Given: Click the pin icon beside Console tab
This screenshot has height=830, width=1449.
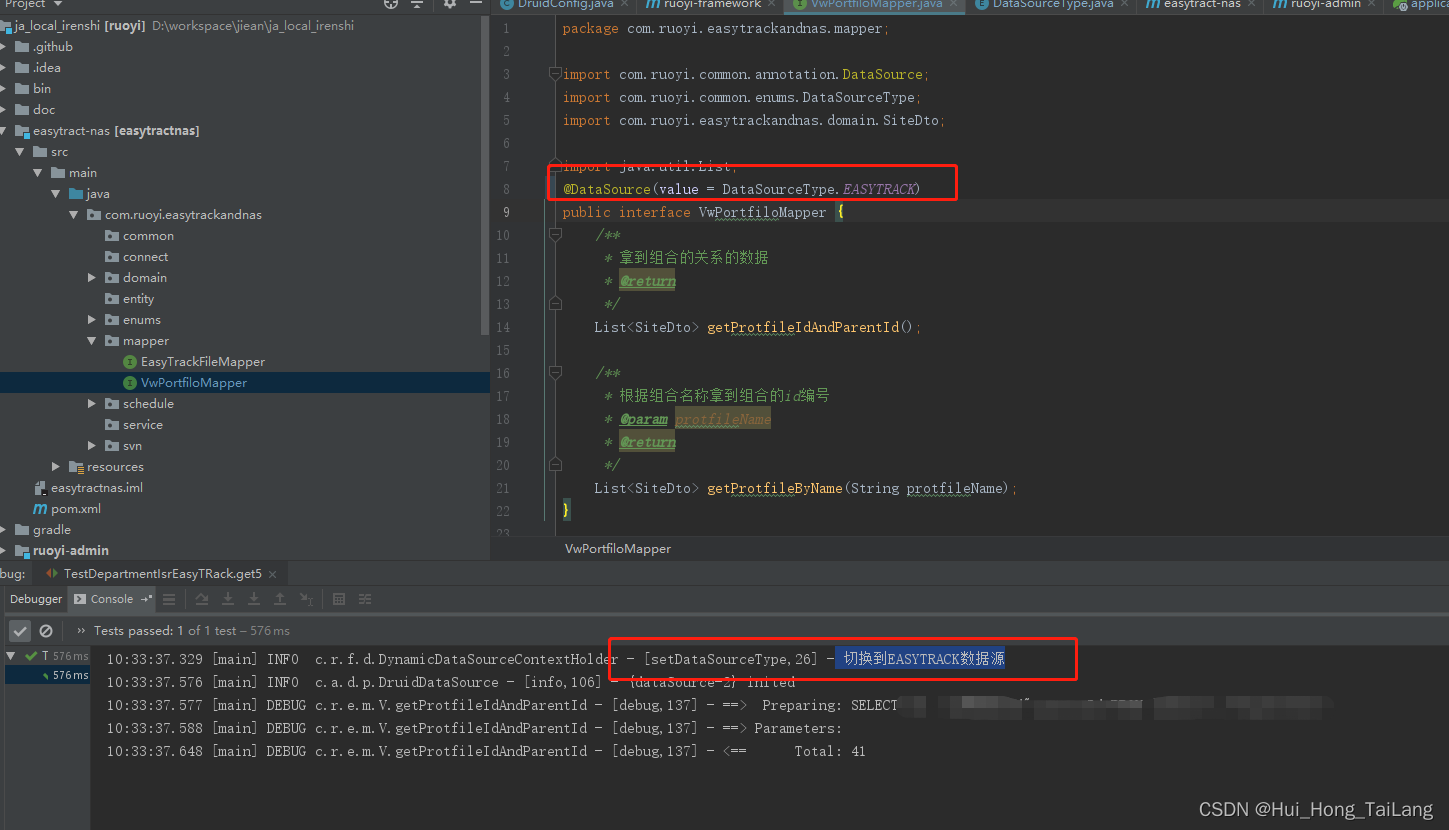Looking at the screenshot, I should coord(146,599).
